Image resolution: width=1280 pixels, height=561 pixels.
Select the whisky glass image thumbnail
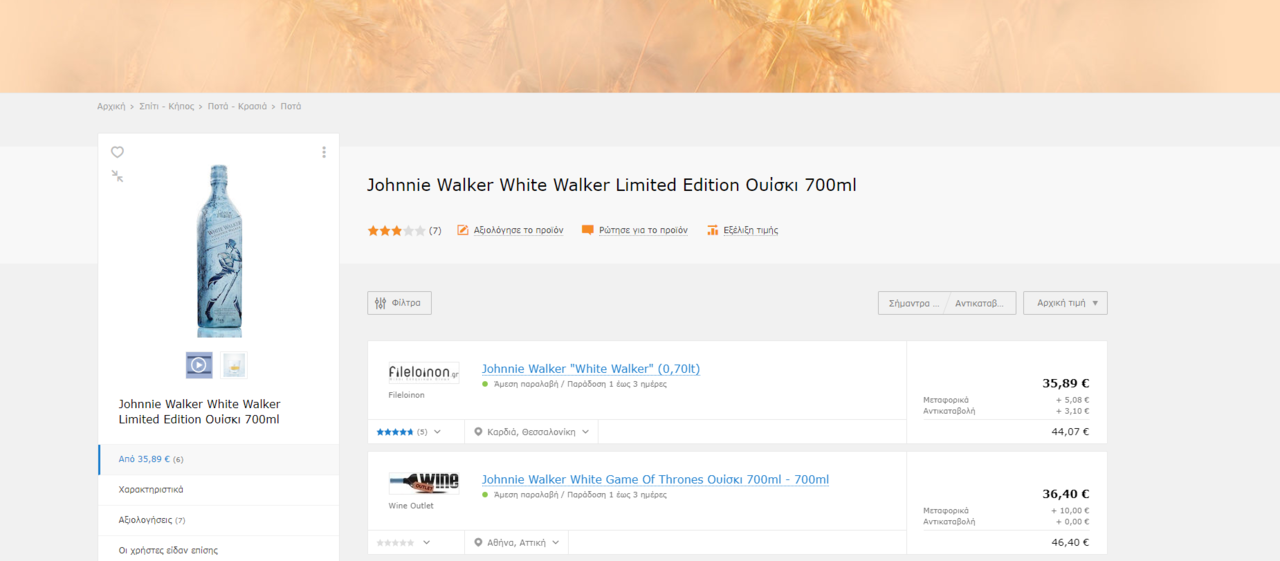pos(234,365)
